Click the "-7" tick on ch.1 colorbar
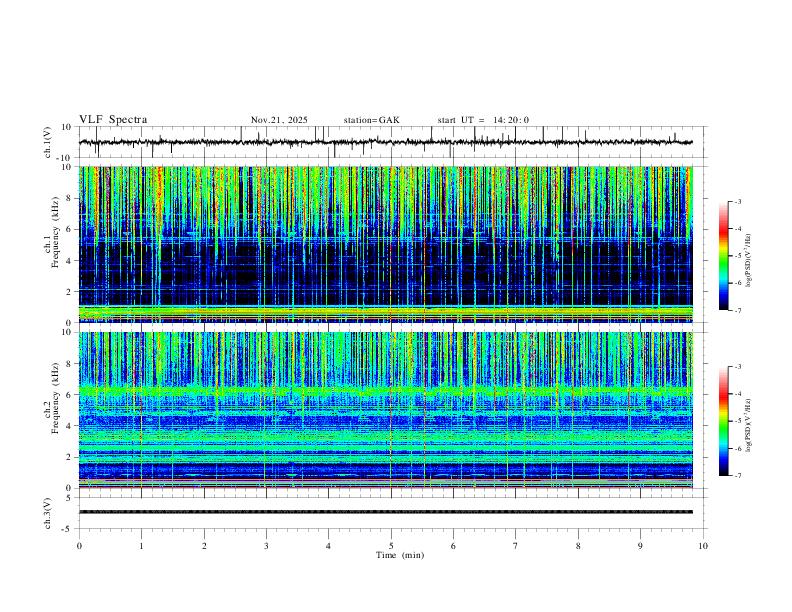The width and height of the screenshot is (792, 612). (738, 311)
